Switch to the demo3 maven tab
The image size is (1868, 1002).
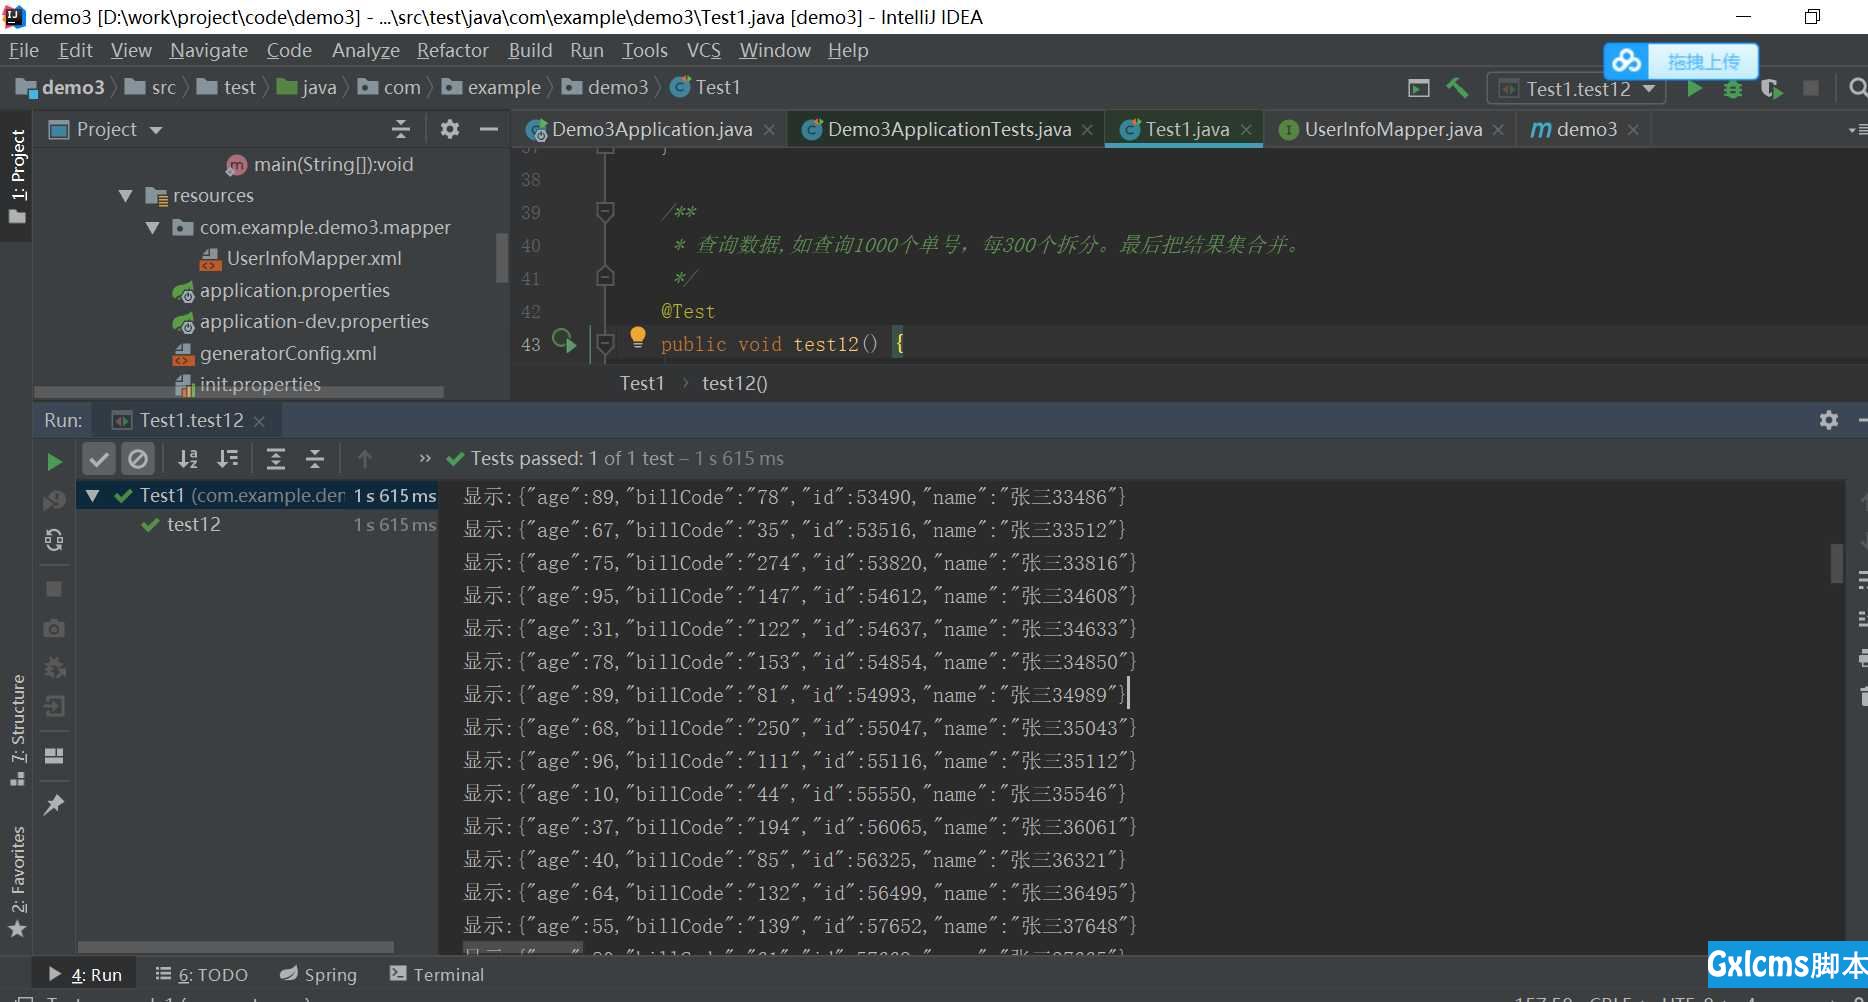pyautogui.click(x=1585, y=129)
